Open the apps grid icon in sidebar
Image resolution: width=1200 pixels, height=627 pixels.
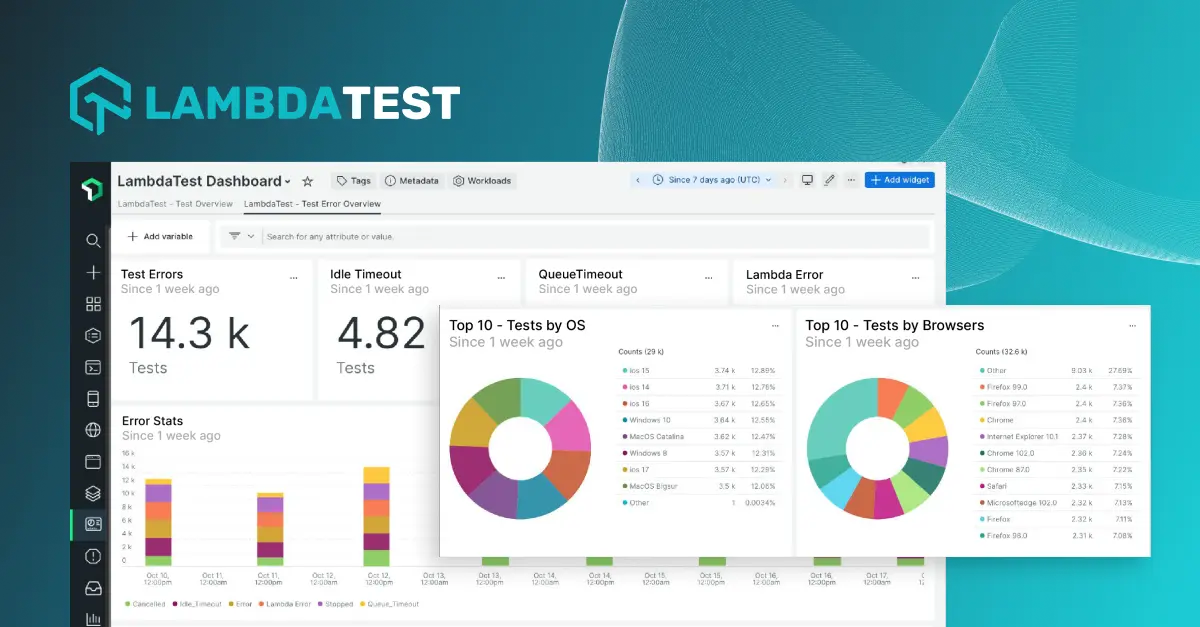coord(93,304)
